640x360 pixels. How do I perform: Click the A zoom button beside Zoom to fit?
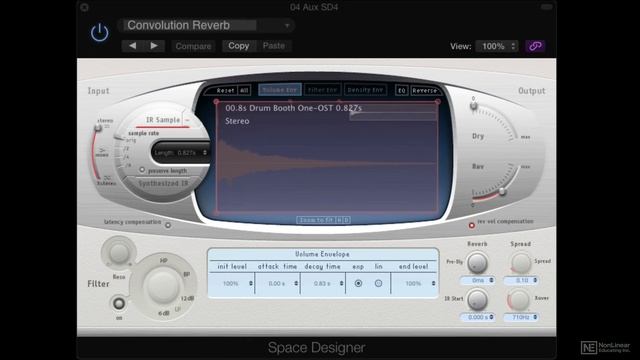339,220
